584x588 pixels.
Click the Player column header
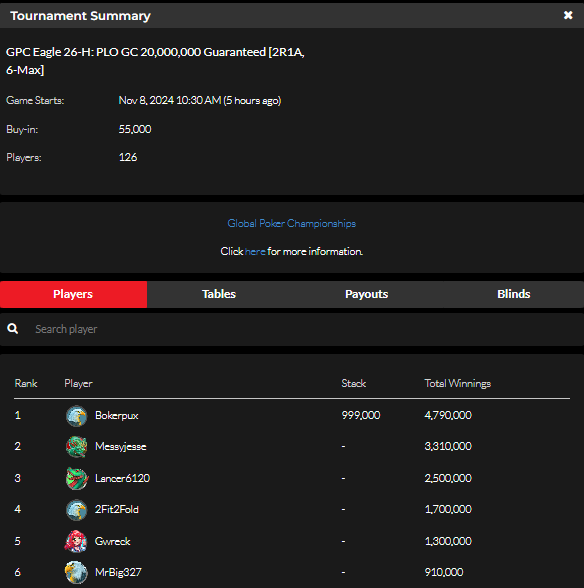[x=78, y=383]
